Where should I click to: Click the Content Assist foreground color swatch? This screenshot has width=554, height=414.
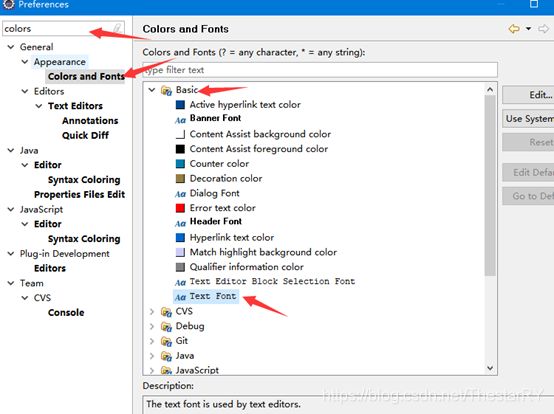pos(180,149)
